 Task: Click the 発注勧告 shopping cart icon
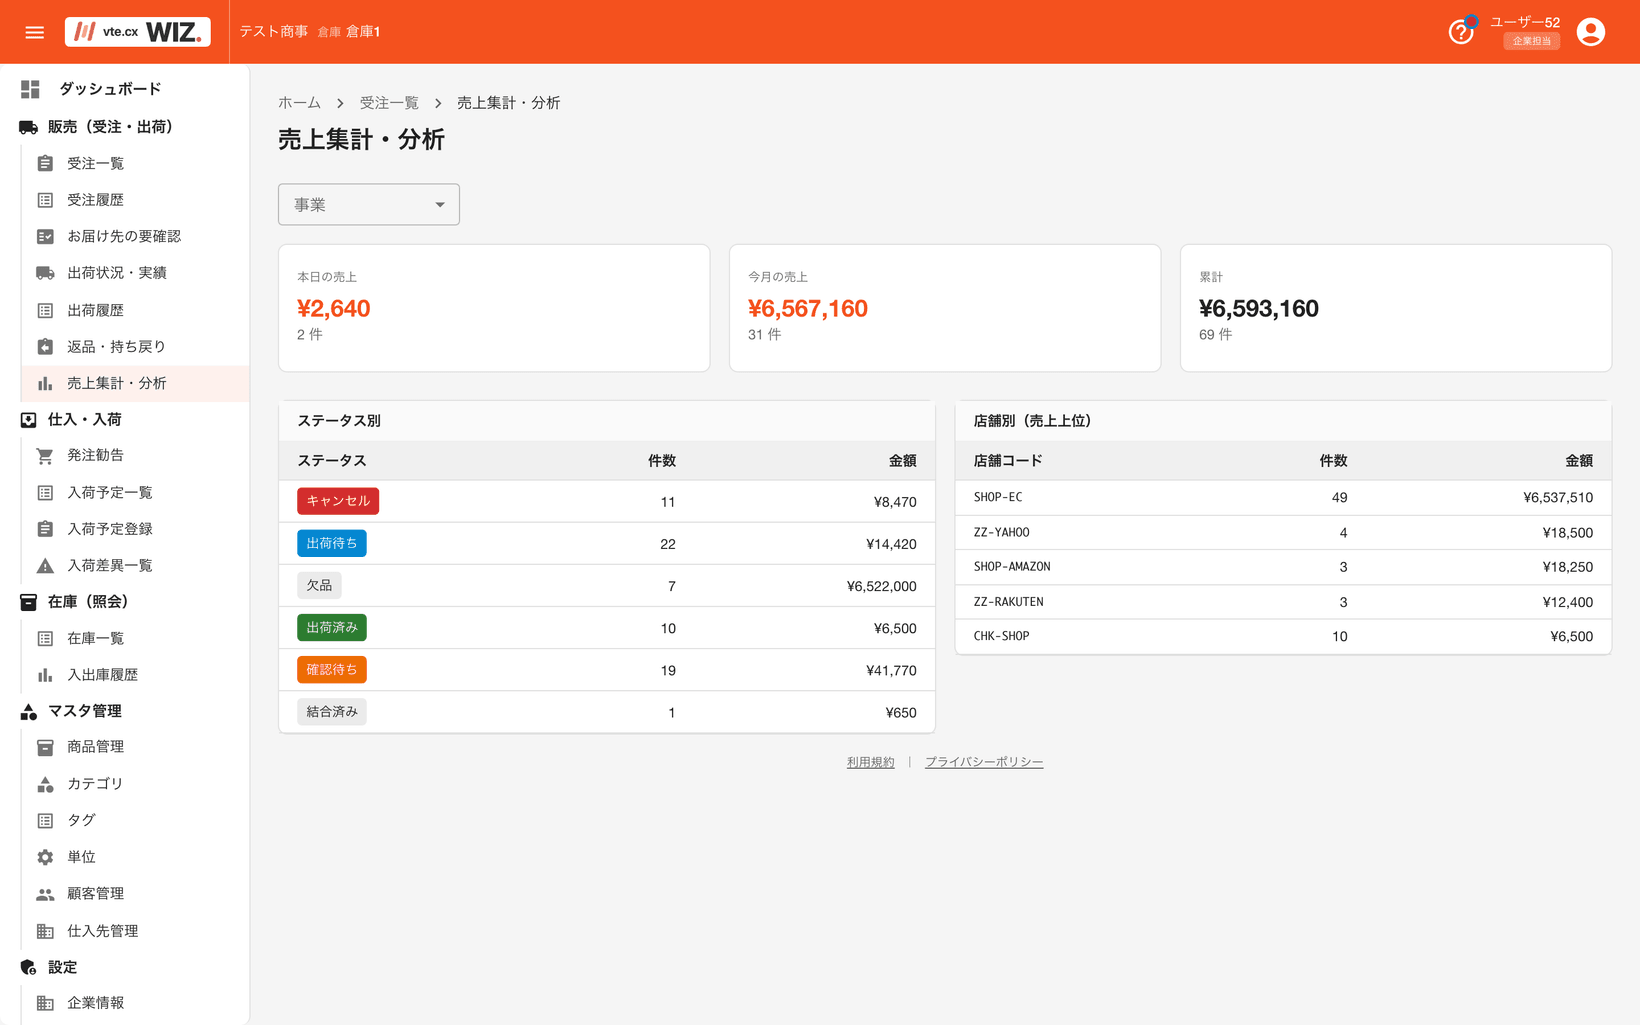pos(45,456)
